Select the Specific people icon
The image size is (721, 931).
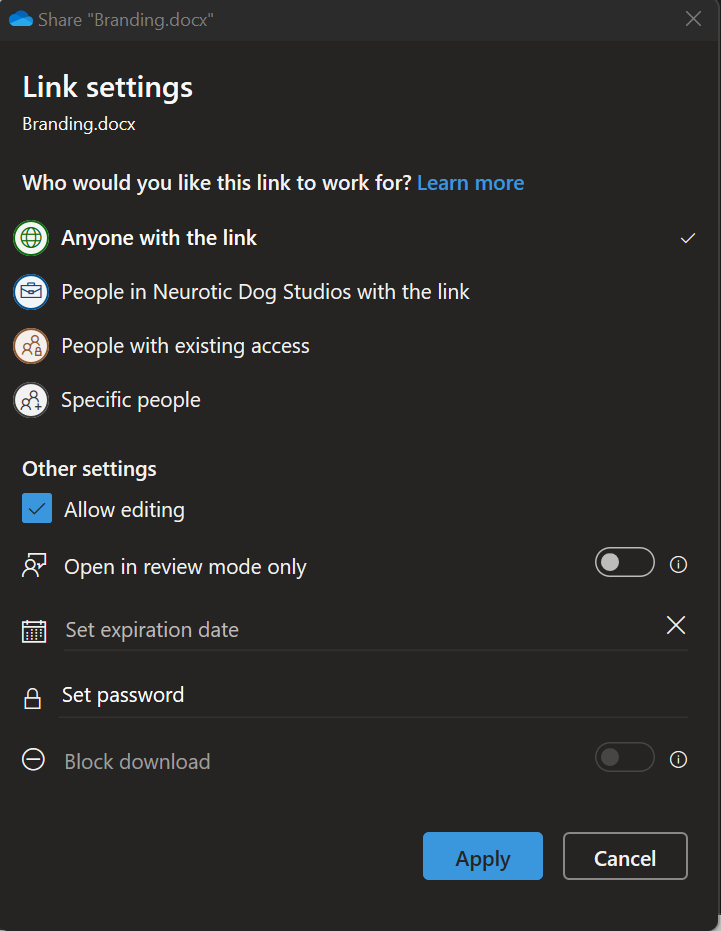click(x=30, y=400)
